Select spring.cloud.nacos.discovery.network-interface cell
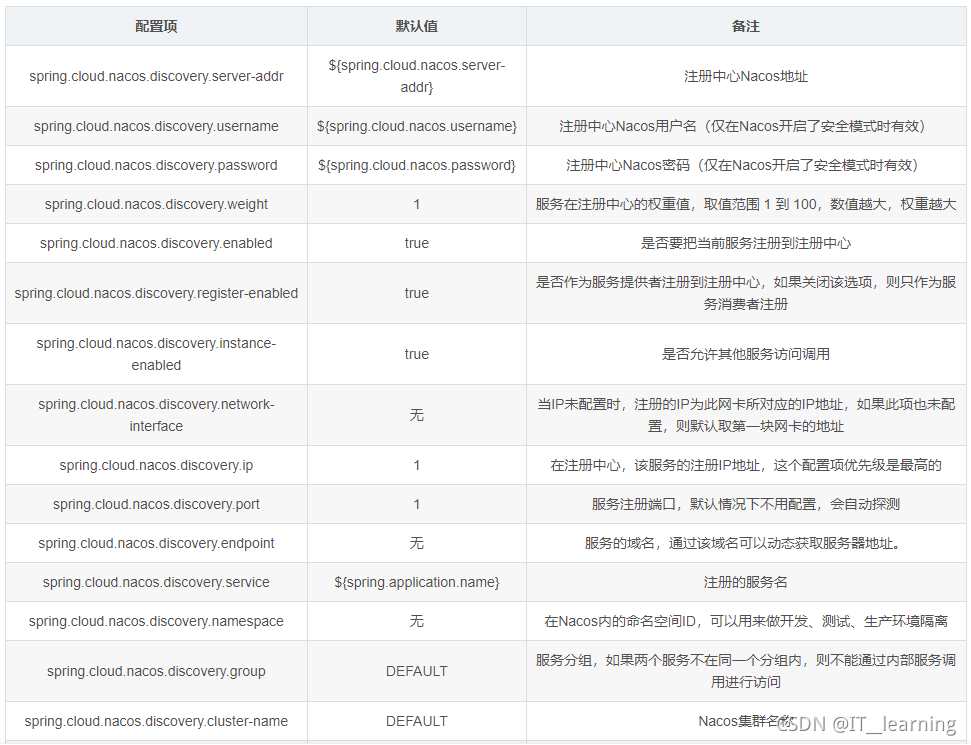Screen dimensions: 971x745 tap(156, 415)
